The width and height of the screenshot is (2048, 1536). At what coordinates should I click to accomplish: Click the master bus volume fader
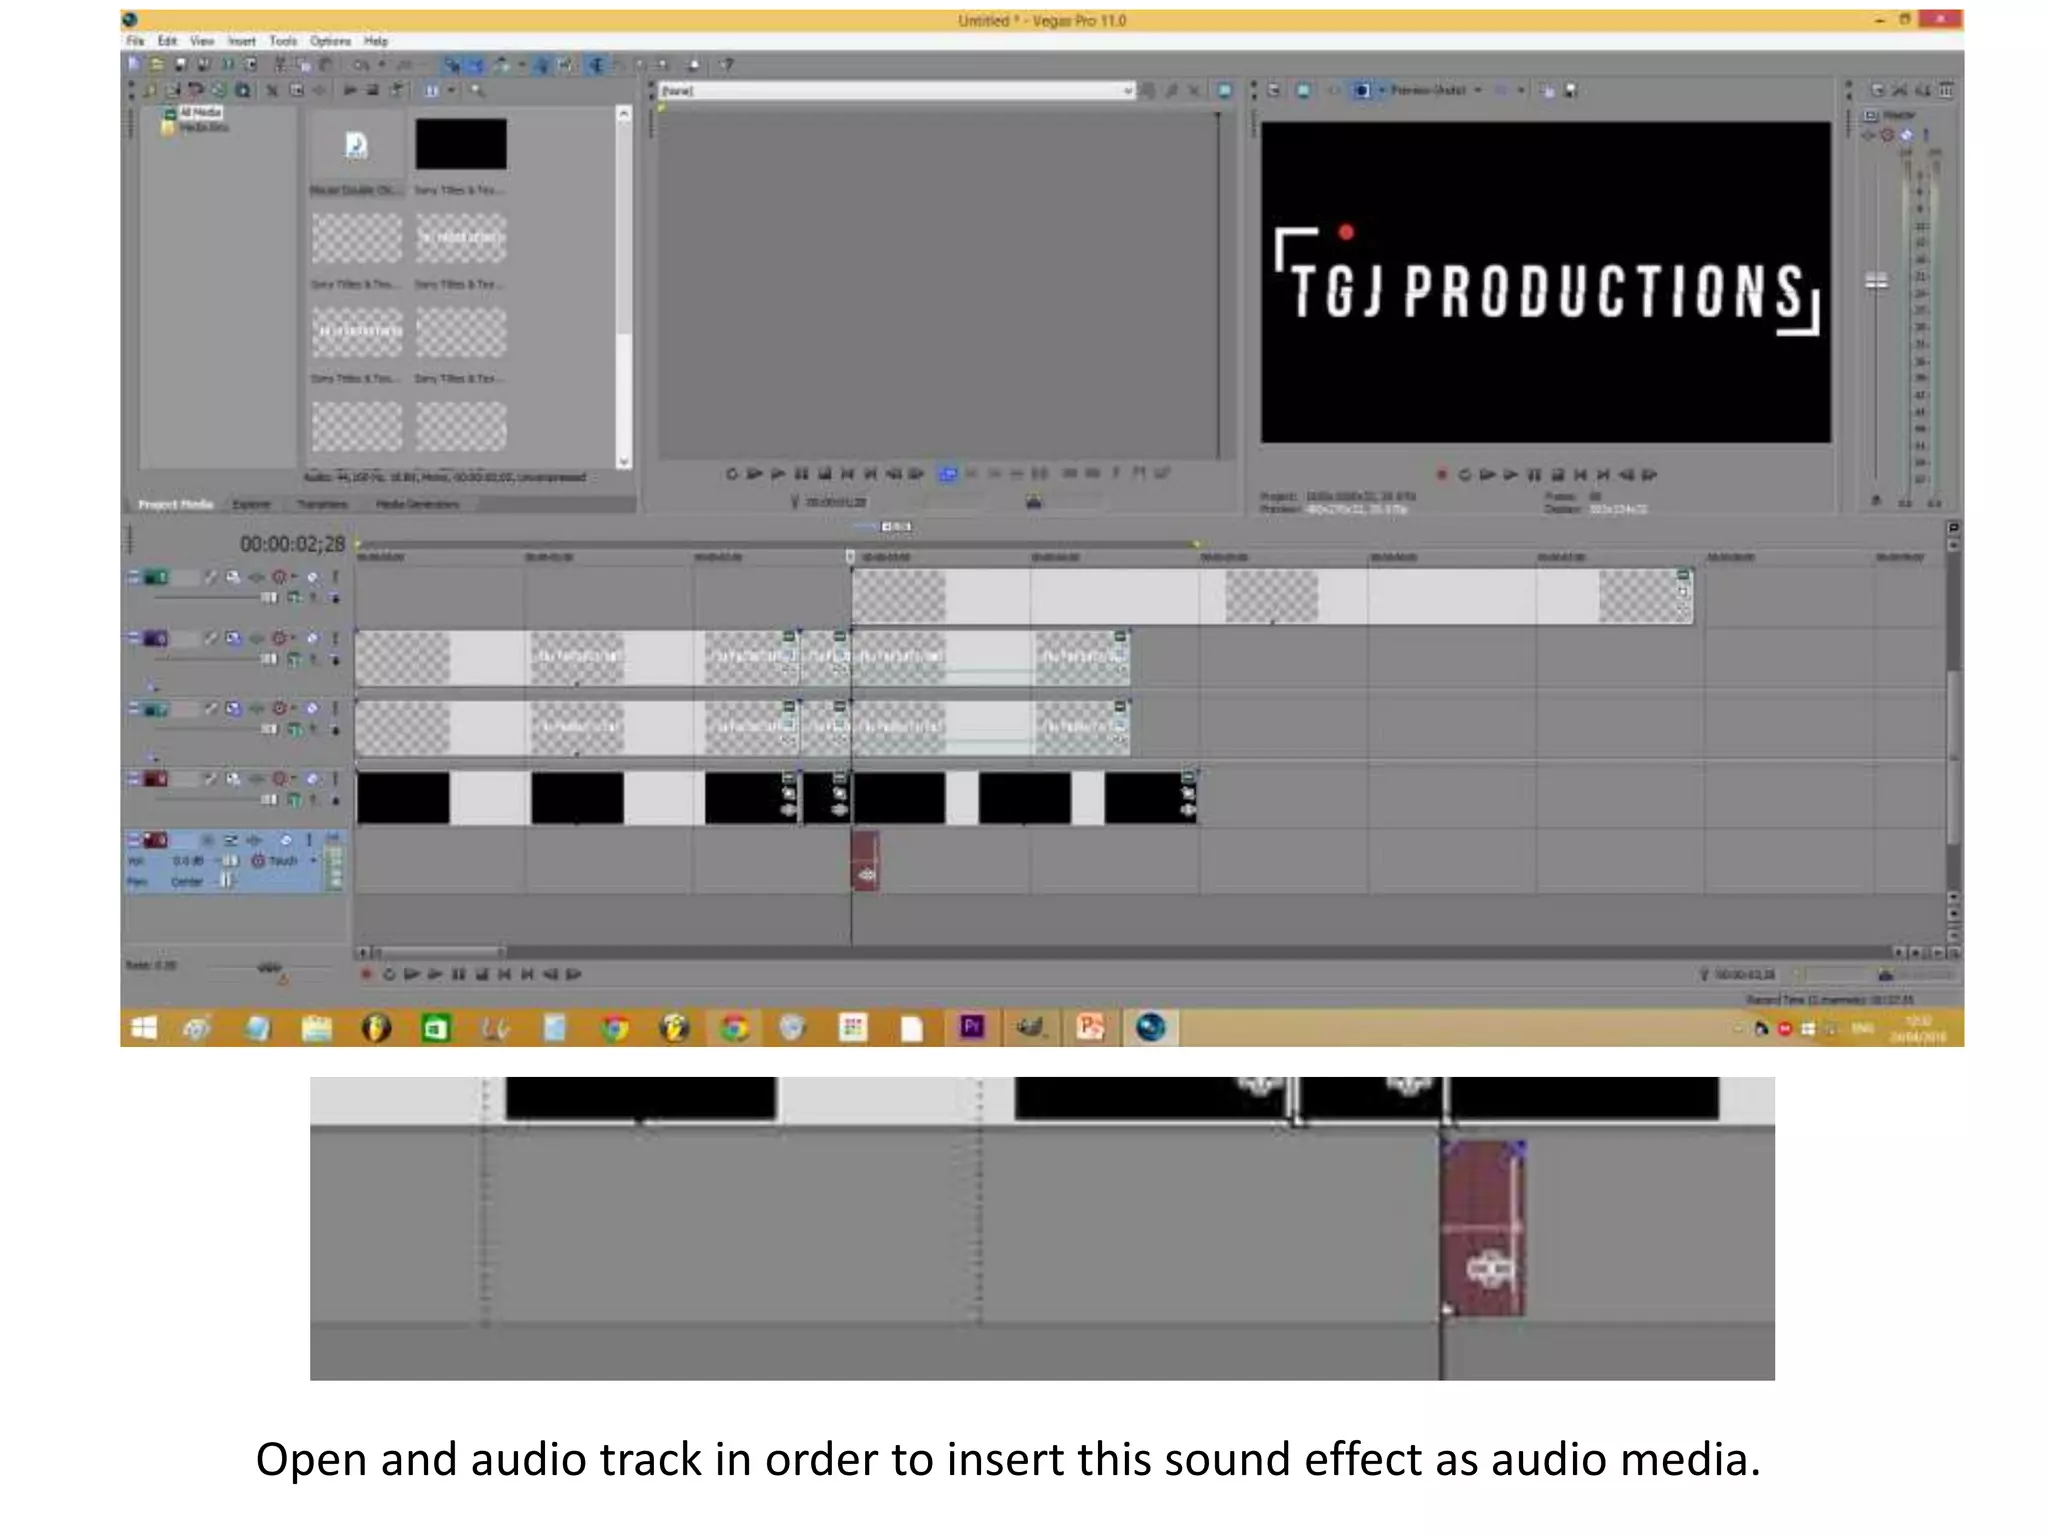point(1877,281)
